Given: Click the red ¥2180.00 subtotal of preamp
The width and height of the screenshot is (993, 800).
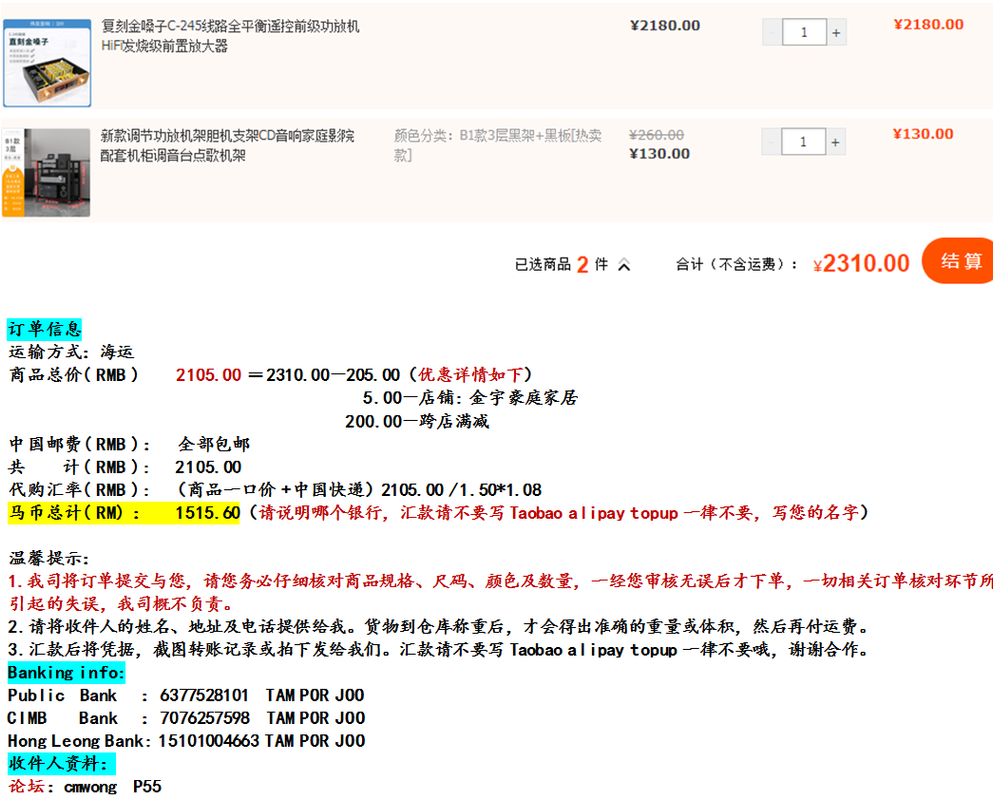Looking at the screenshot, I should (928, 25).
